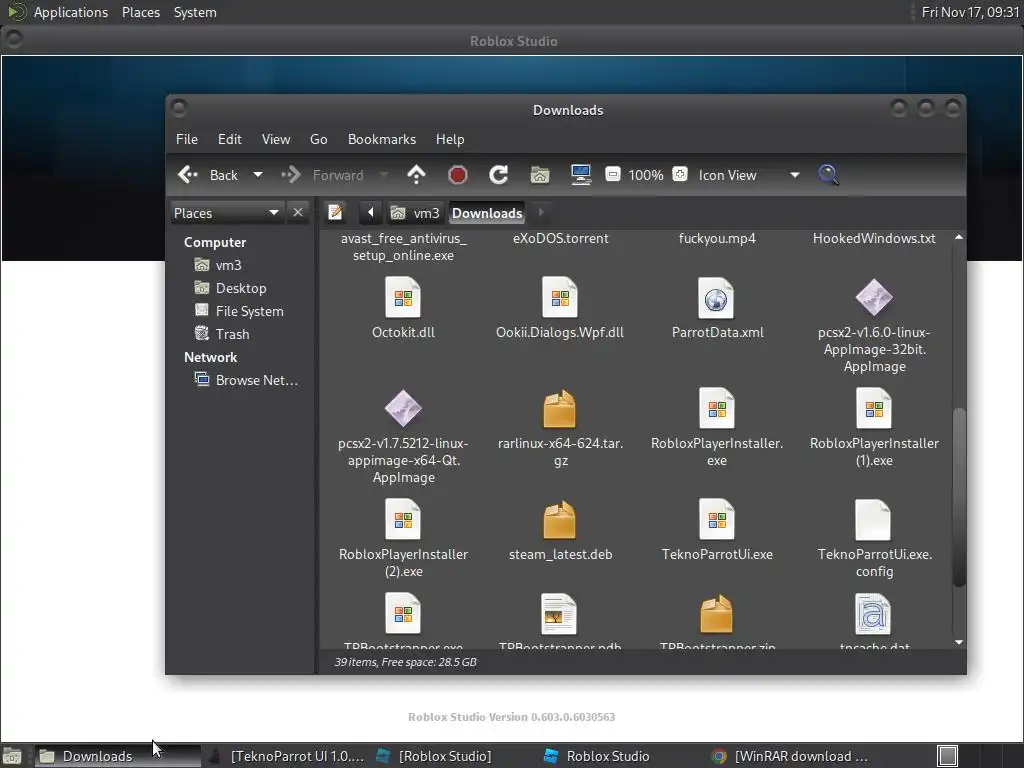Click the file list vertical scrollbar thumb

click(x=958, y=496)
